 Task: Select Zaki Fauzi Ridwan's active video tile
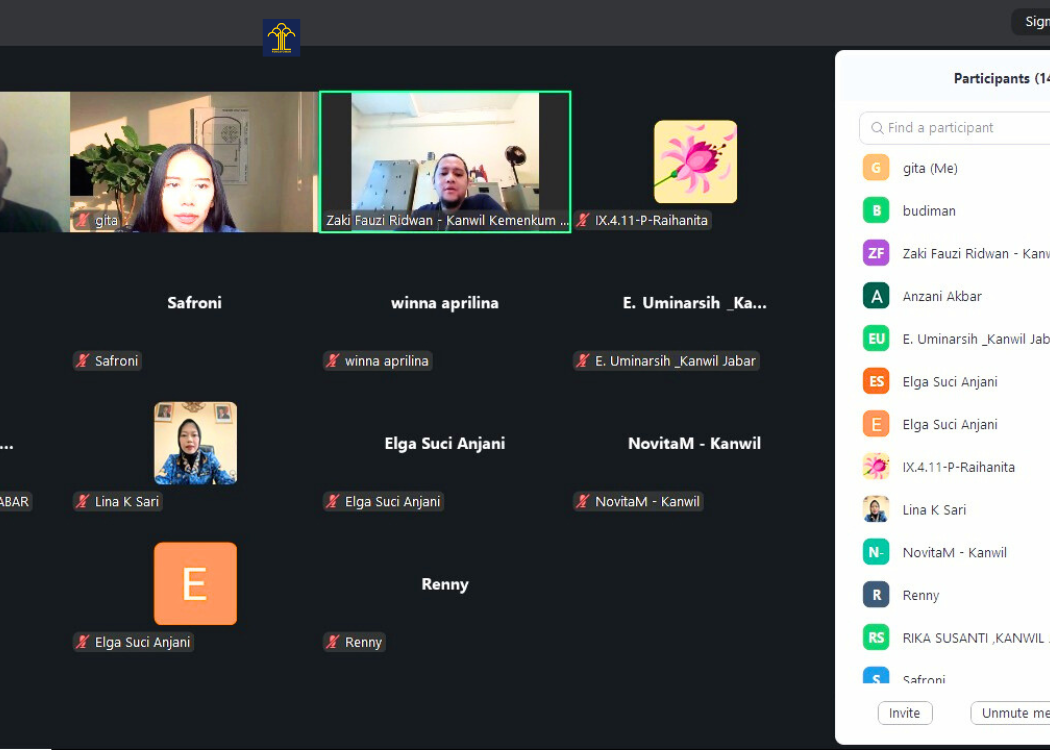pos(445,160)
